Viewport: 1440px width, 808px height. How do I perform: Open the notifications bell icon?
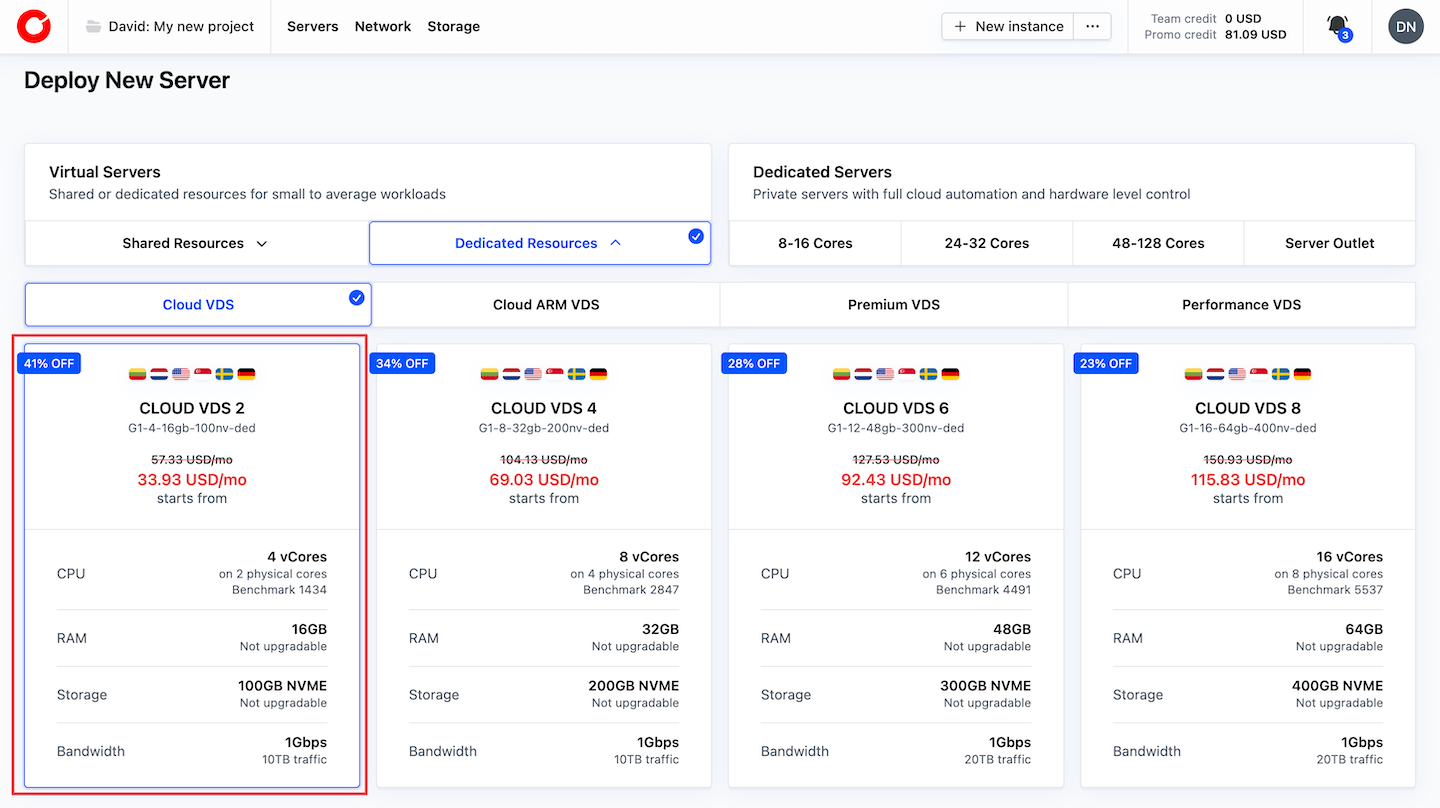1338,26
